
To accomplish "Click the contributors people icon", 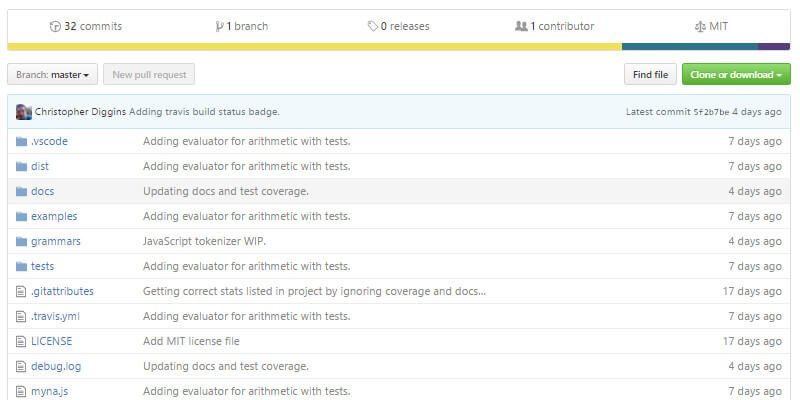I will pos(521,26).
